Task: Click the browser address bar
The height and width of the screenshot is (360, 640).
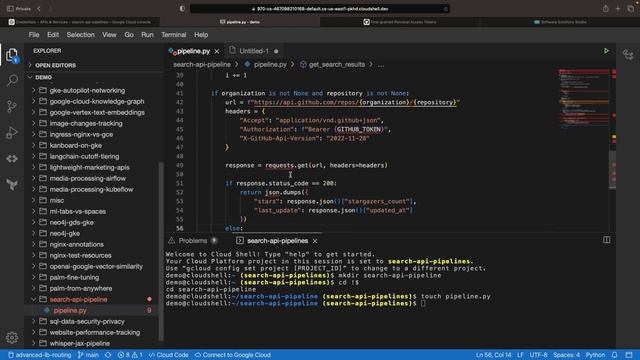Action: [x=320, y=9]
